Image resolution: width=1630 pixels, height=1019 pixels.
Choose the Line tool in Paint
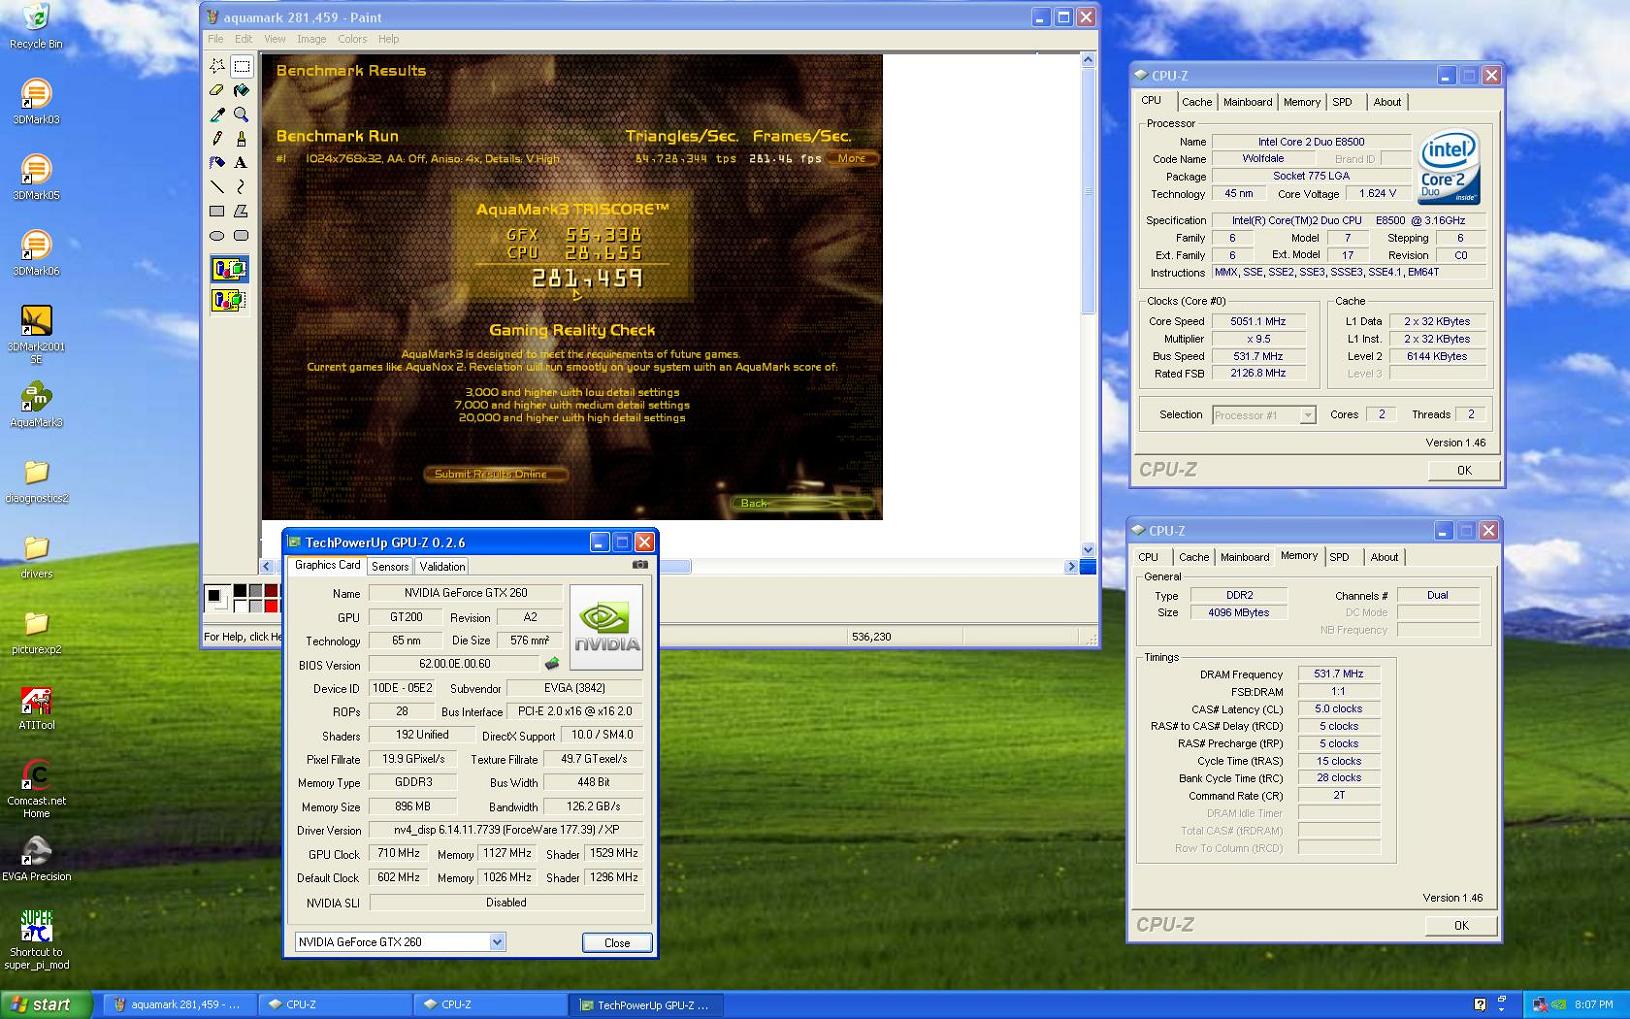pyautogui.click(x=217, y=187)
